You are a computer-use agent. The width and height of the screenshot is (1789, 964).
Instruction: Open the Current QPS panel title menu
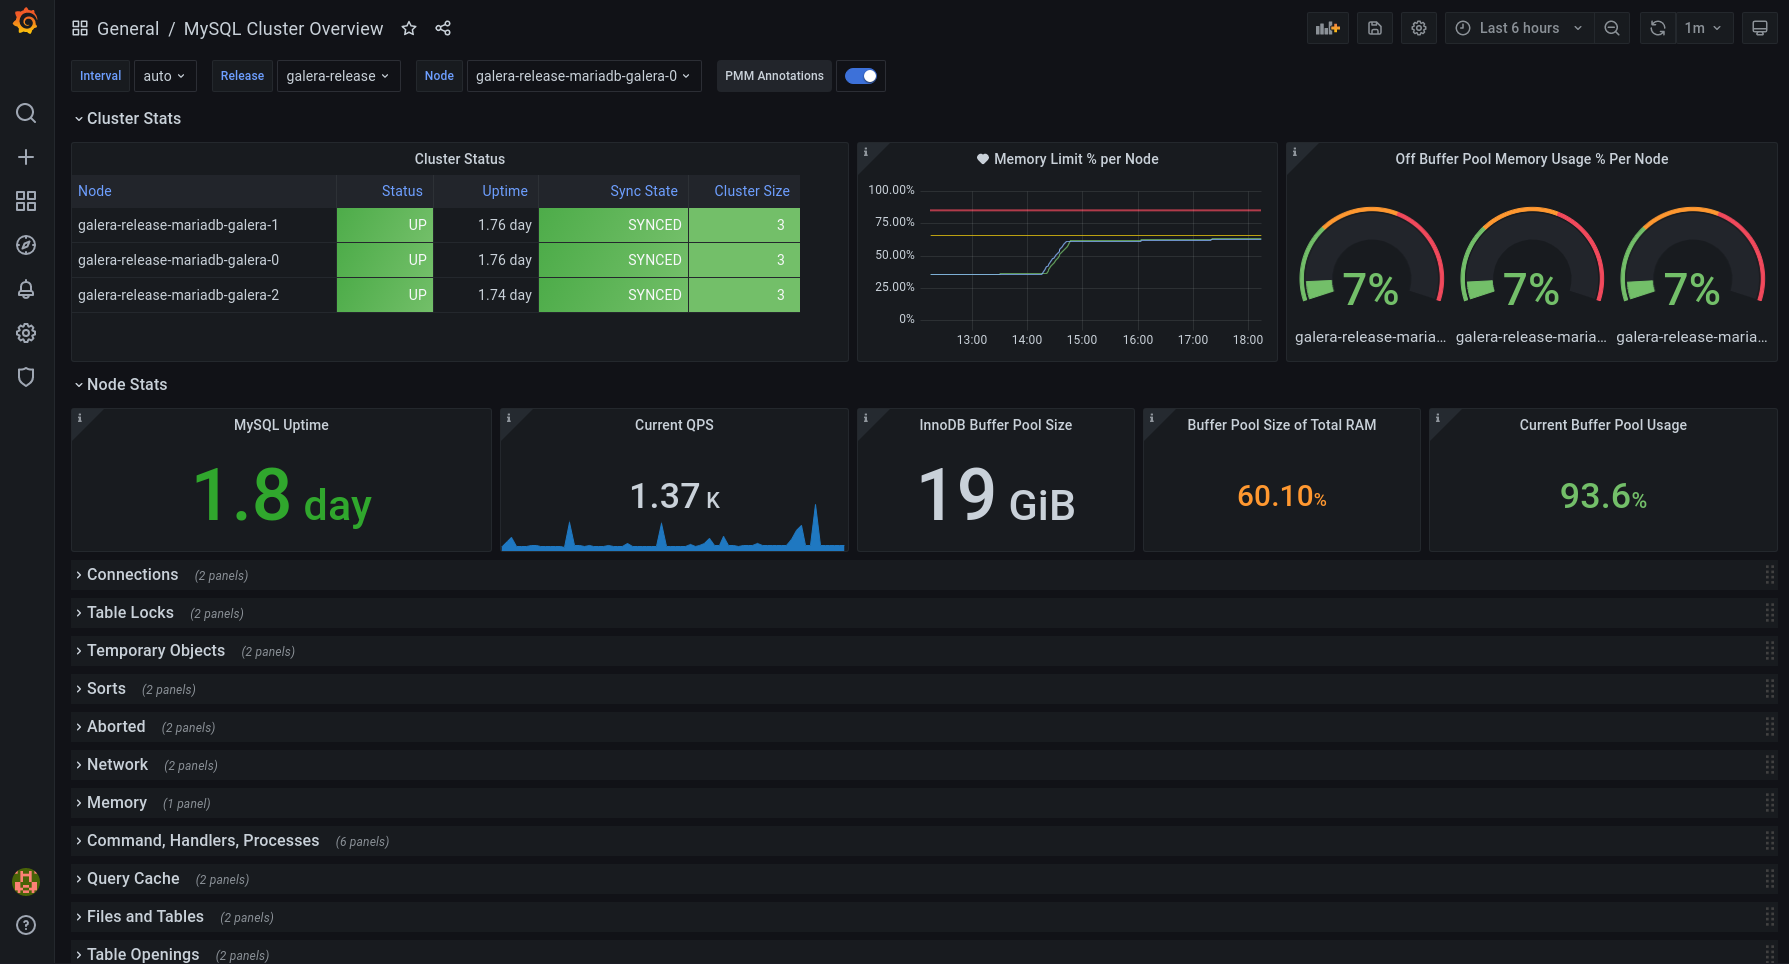coord(674,425)
